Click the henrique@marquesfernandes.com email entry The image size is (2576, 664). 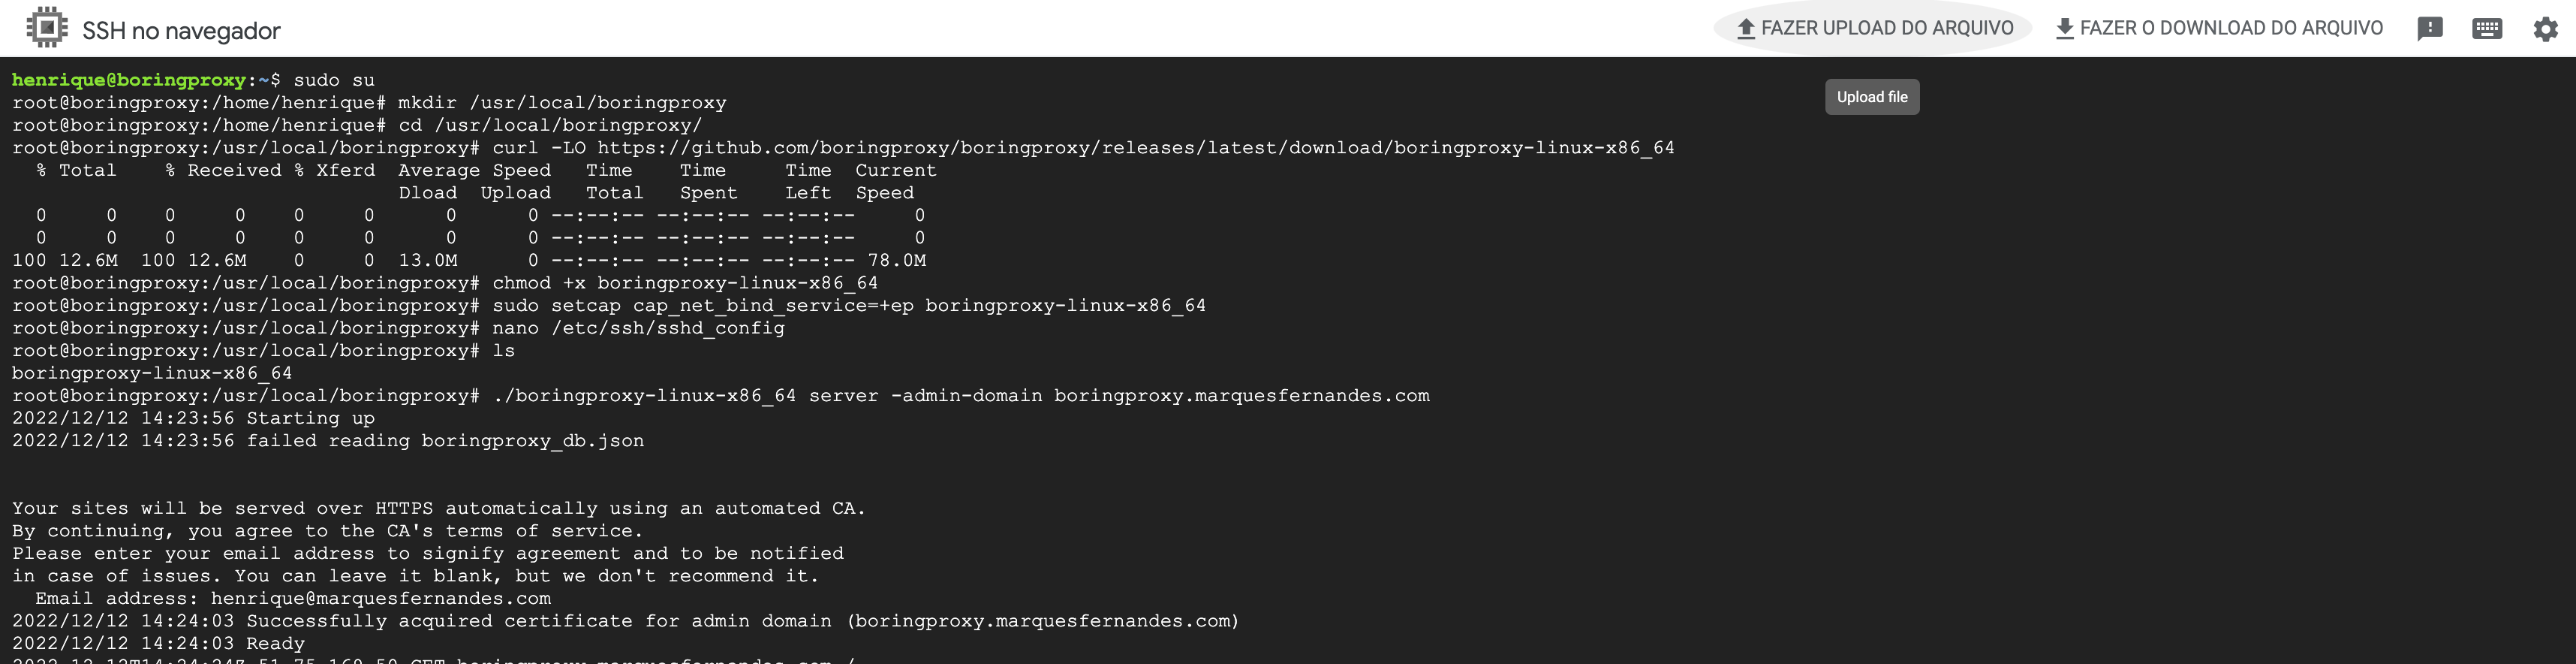[x=380, y=599]
